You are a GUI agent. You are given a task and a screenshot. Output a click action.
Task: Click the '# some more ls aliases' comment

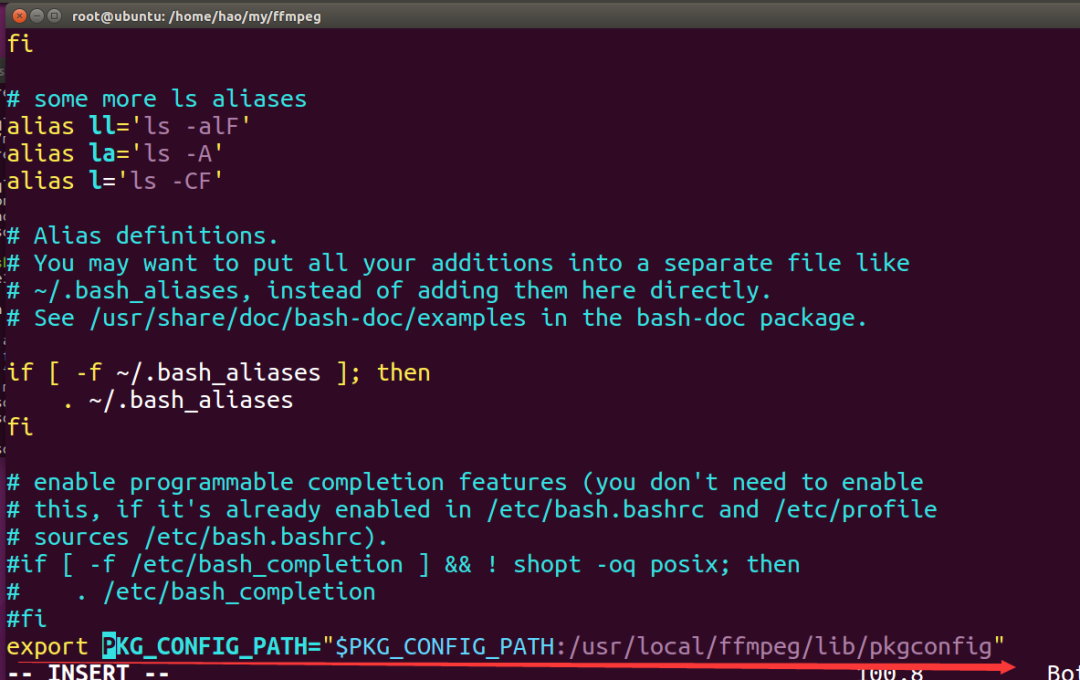tap(156, 100)
